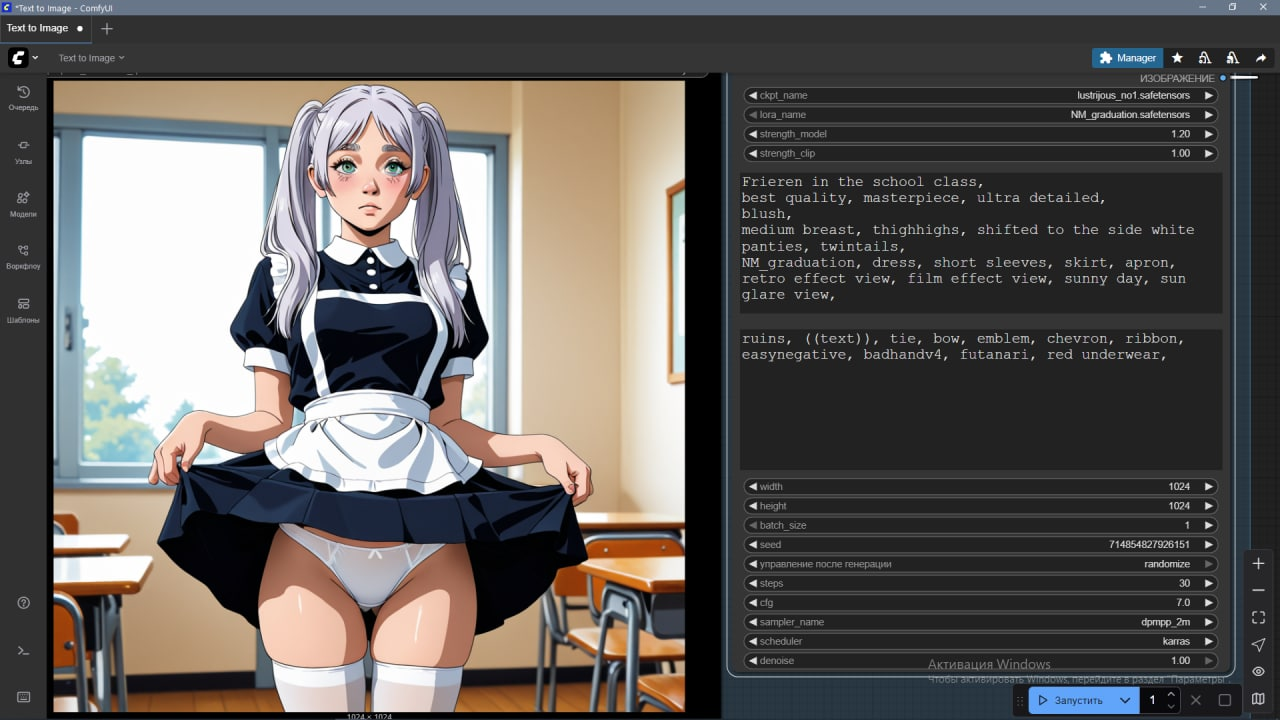Toggle the minimap icon
Image resolution: width=1280 pixels, height=720 pixels.
[x=1258, y=699]
